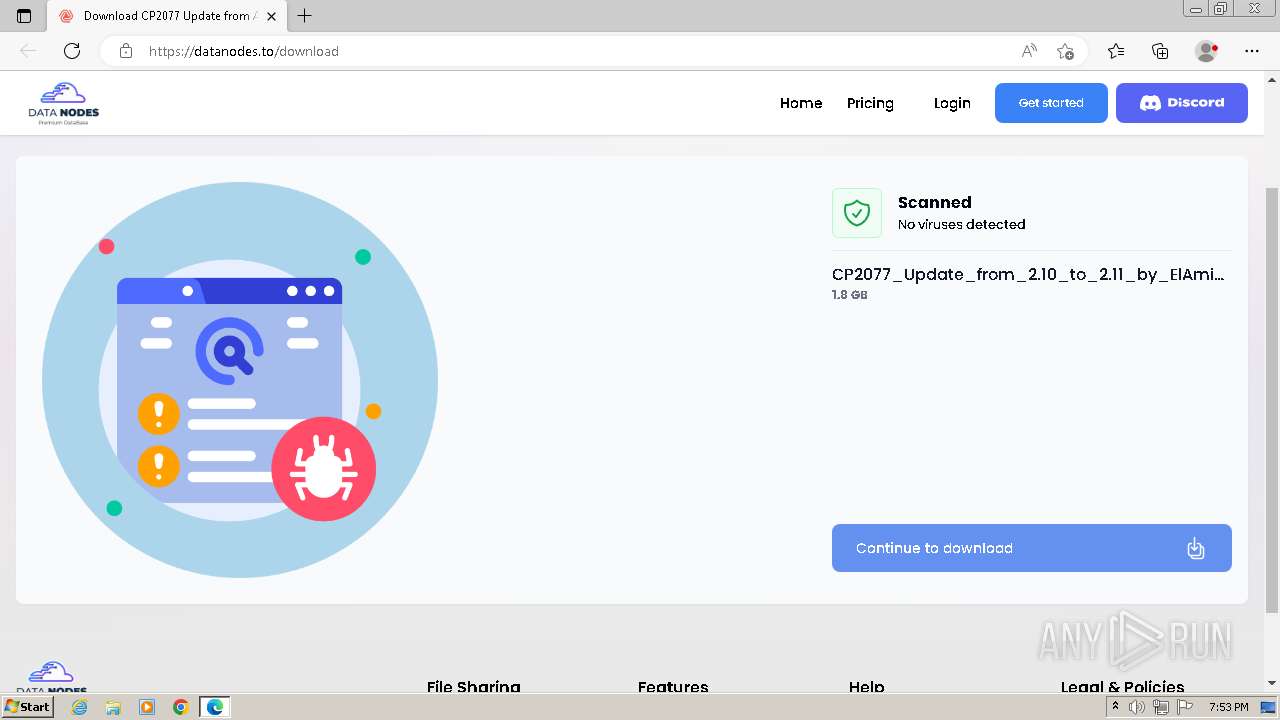Click the File Sharing footer heading
Image resolution: width=1280 pixels, height=720 pixels.
coord(473,687)
